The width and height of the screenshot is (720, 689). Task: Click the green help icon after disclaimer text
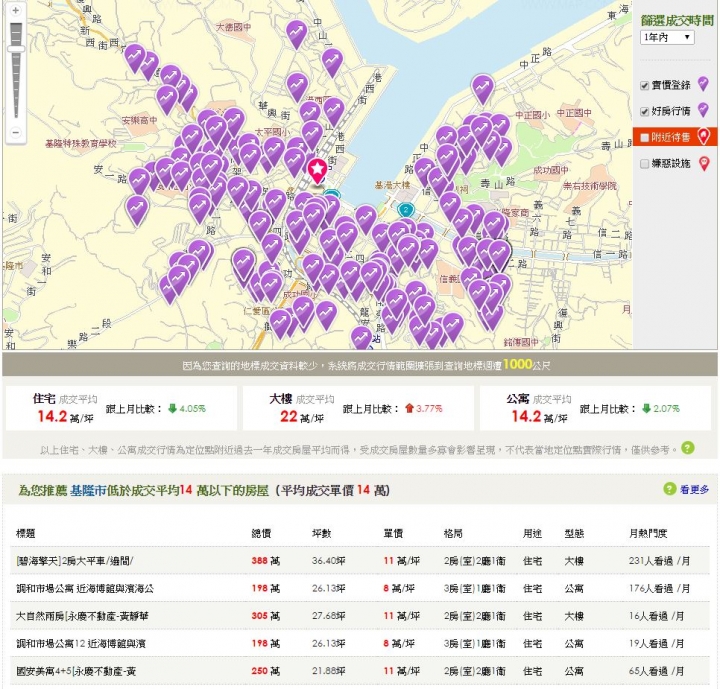(688, 448)
